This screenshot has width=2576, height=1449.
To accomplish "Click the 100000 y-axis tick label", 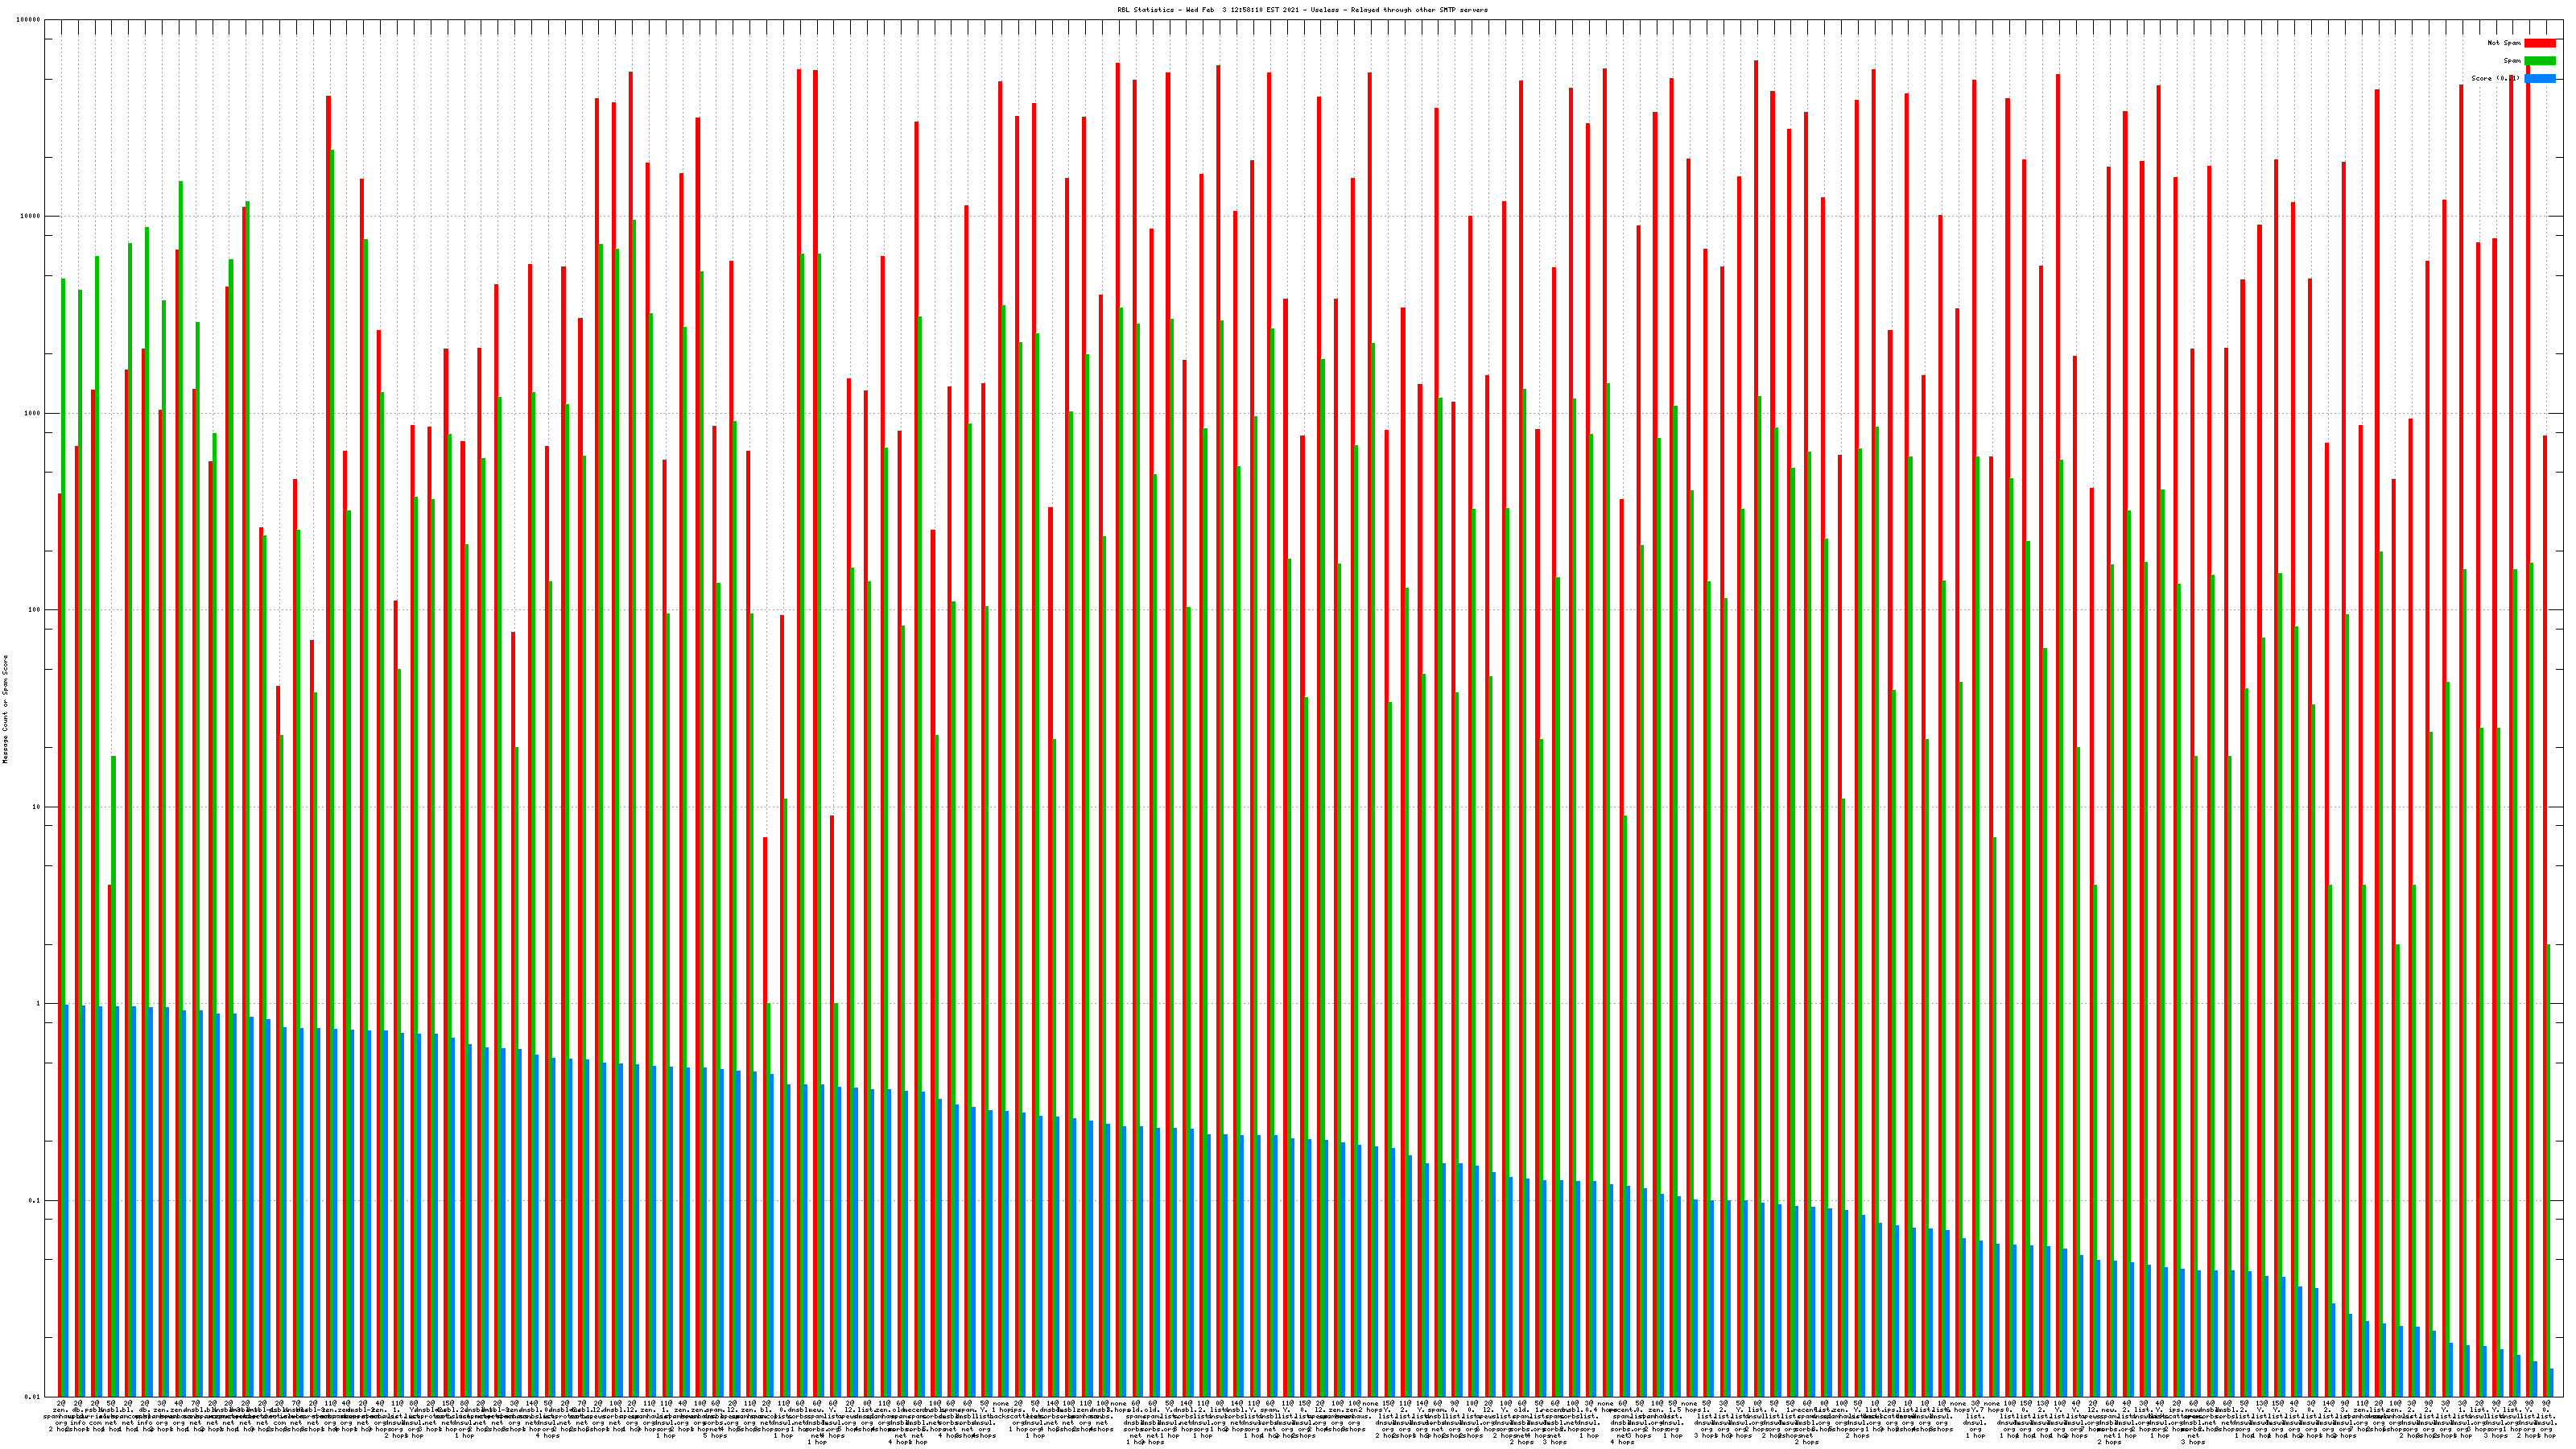I will point(29,20).
